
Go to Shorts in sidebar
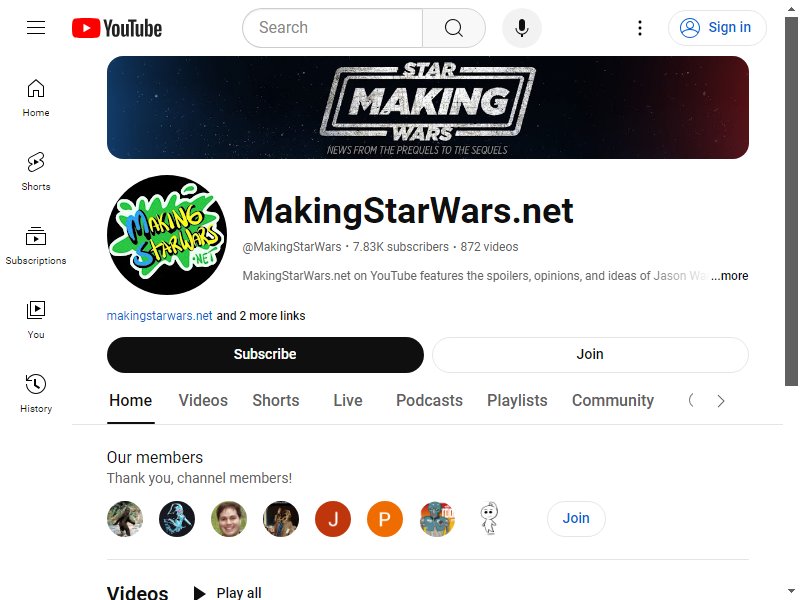36,171
